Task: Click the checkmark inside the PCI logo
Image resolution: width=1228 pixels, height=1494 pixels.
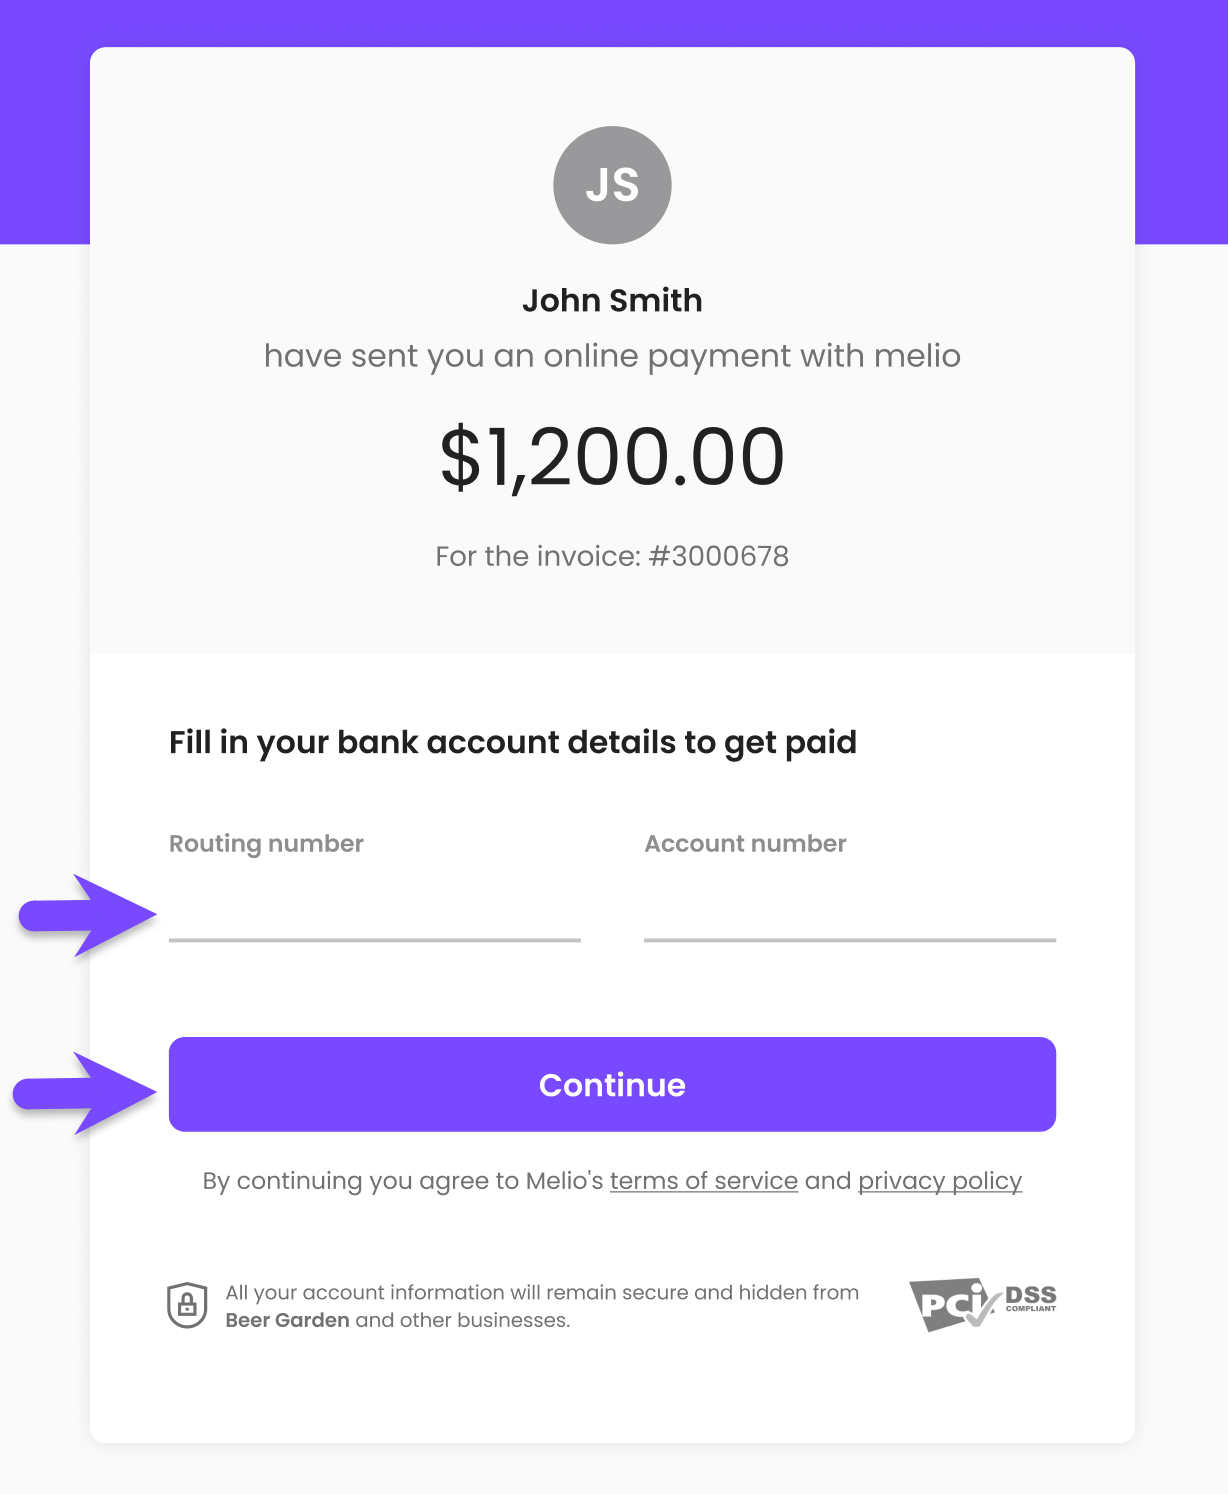Action: pos(983,1311)
